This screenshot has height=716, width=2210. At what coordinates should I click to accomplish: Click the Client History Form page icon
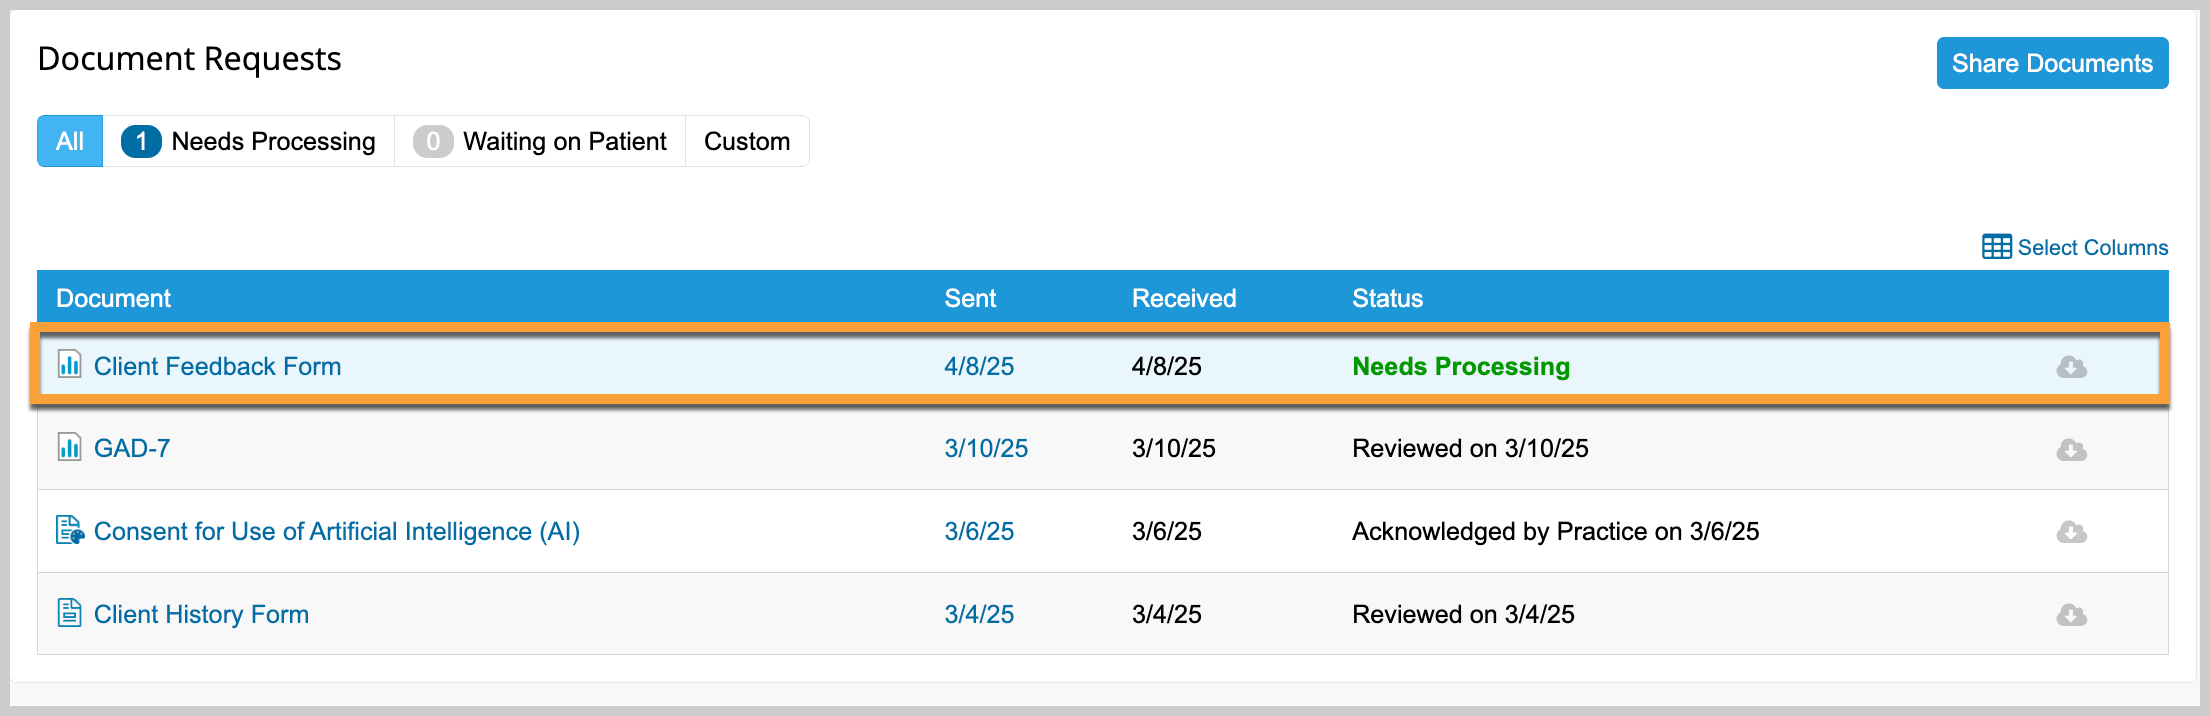pyautogui.click(x=69, y=612)
